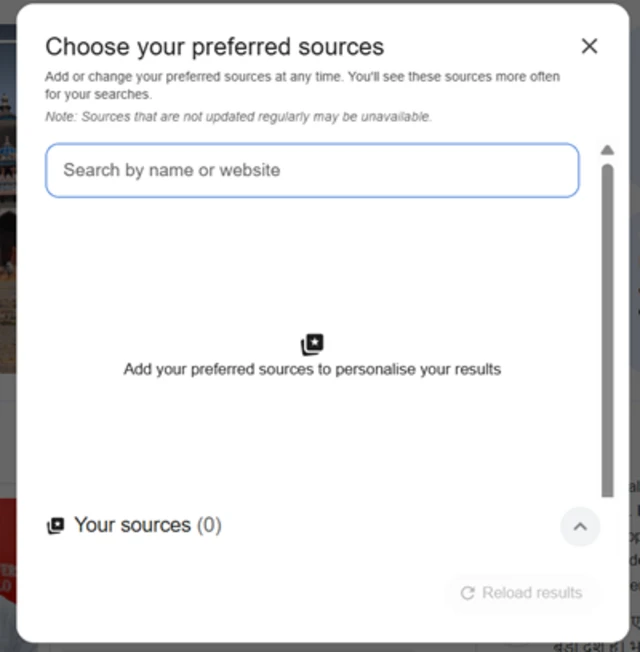Click the starred sources icon in the empty state
The width and height of the screenshot is (640, 652).
point(312,345)
